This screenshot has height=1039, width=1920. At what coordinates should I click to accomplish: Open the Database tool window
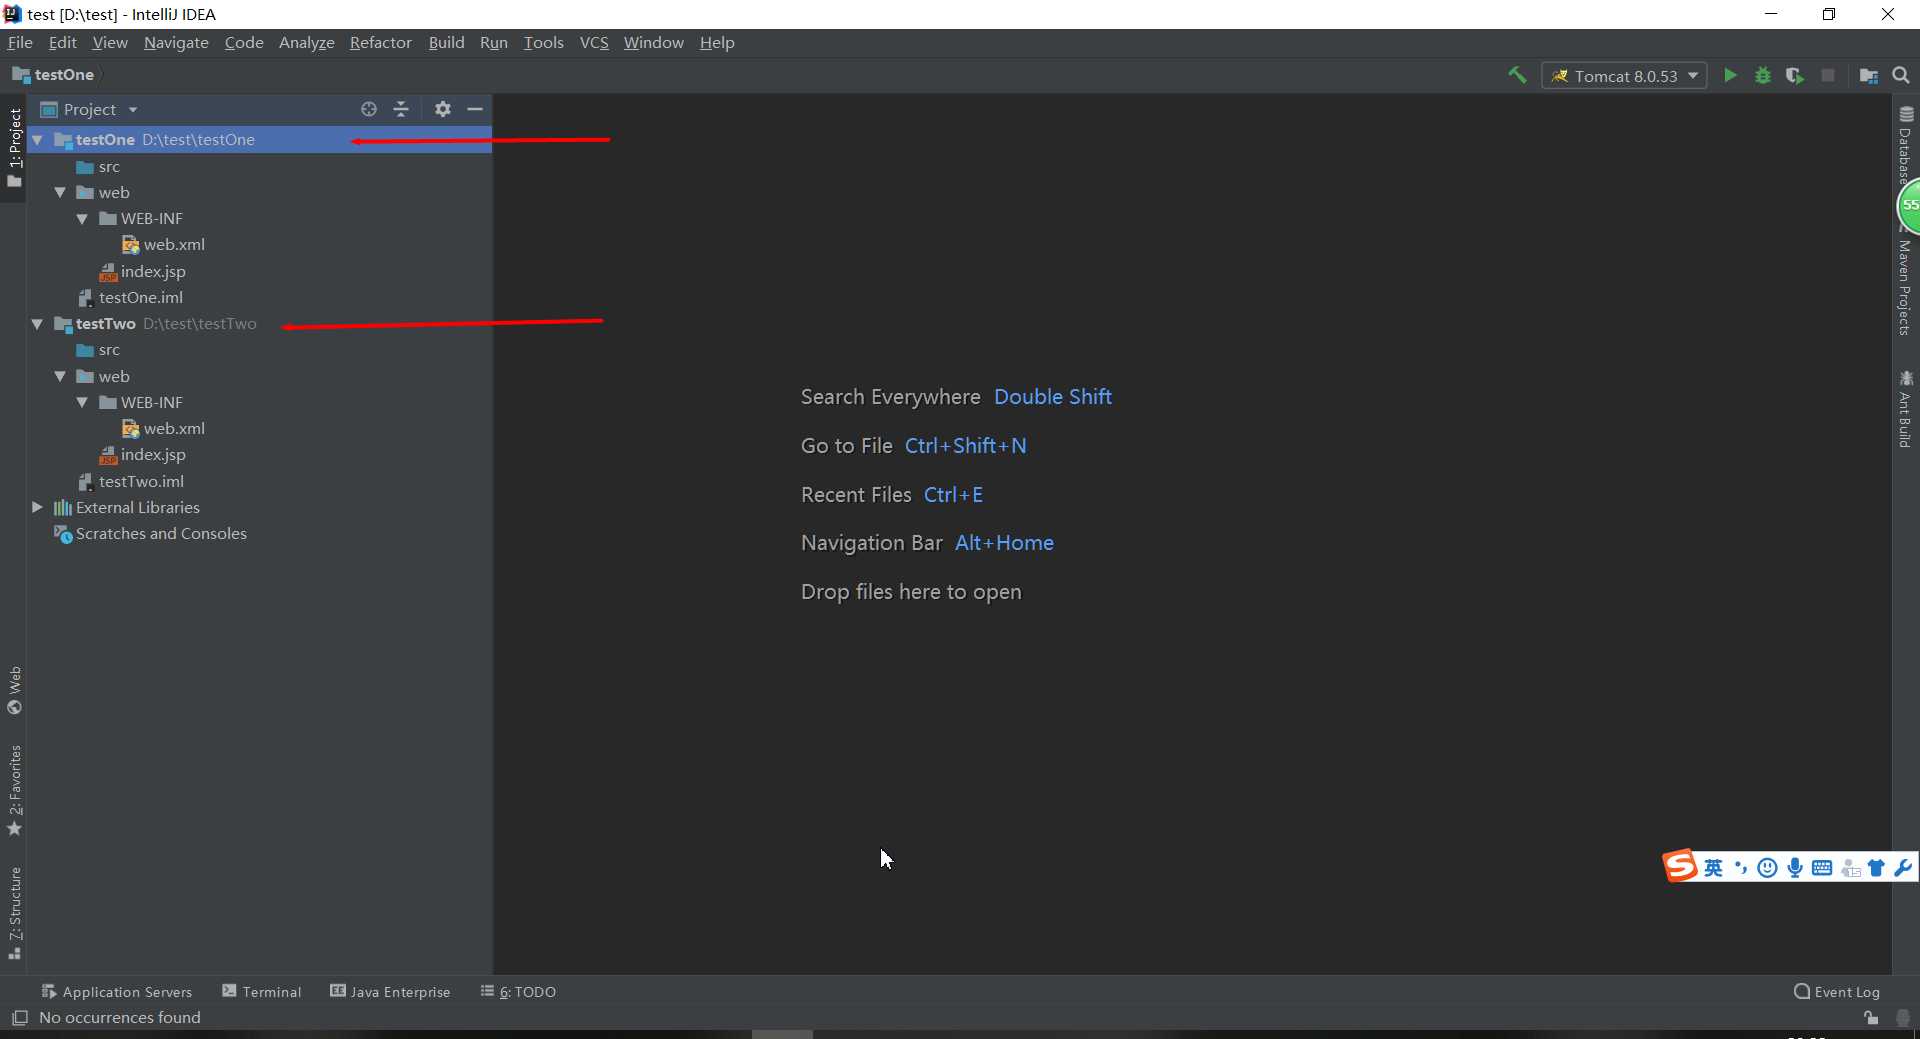(x=1906, y=145)
